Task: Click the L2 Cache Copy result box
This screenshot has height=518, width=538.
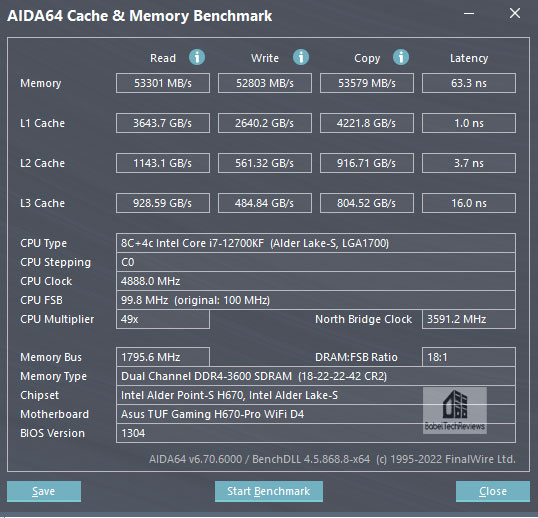Action: (367, 163)
